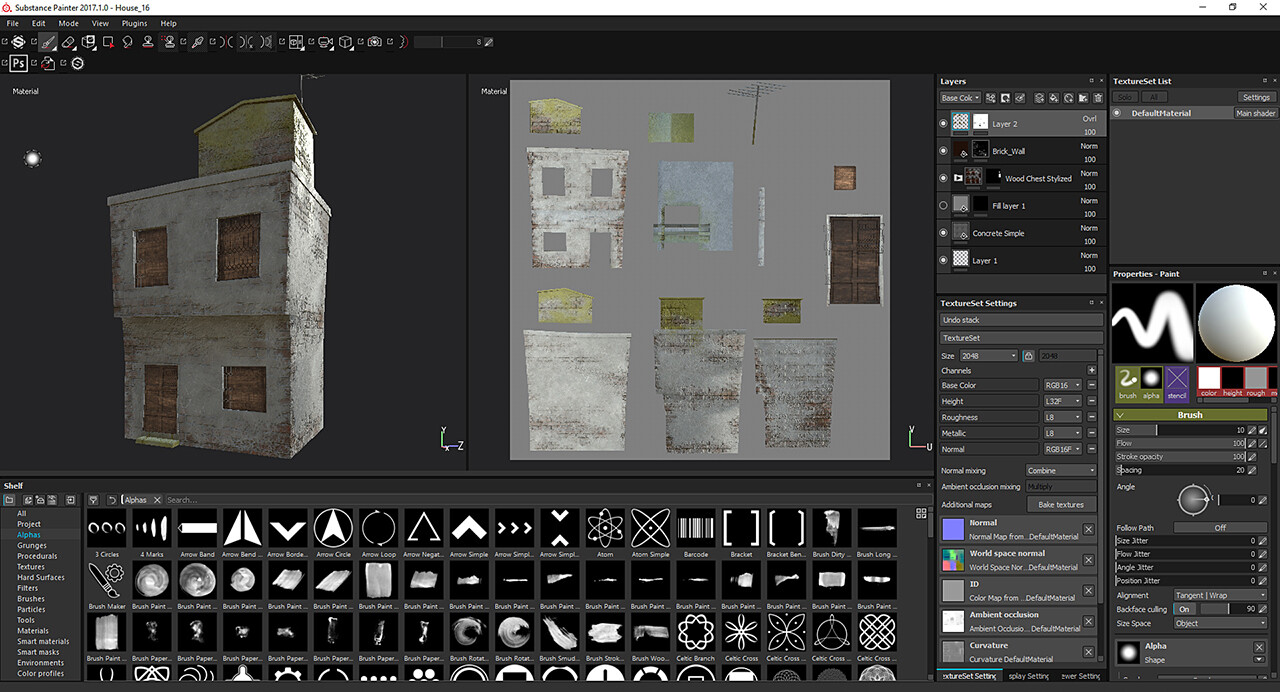
Task: Open the Mode menu
Action: pos(68,23)
